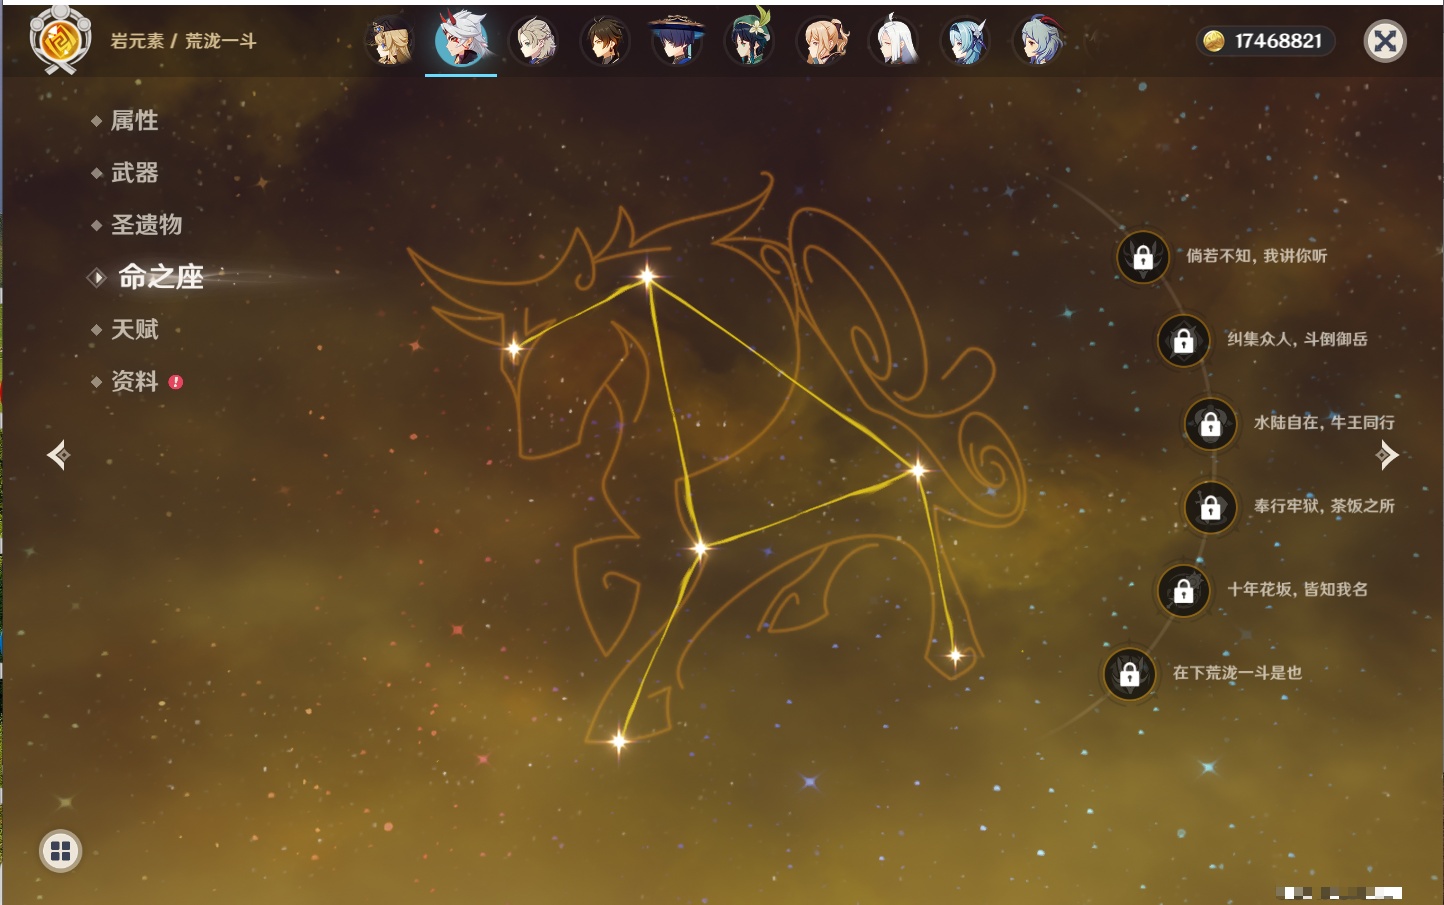Click the Mora coin icon
The width and height of the screenshot is (1444, 905).
[x=1214, y=41]
